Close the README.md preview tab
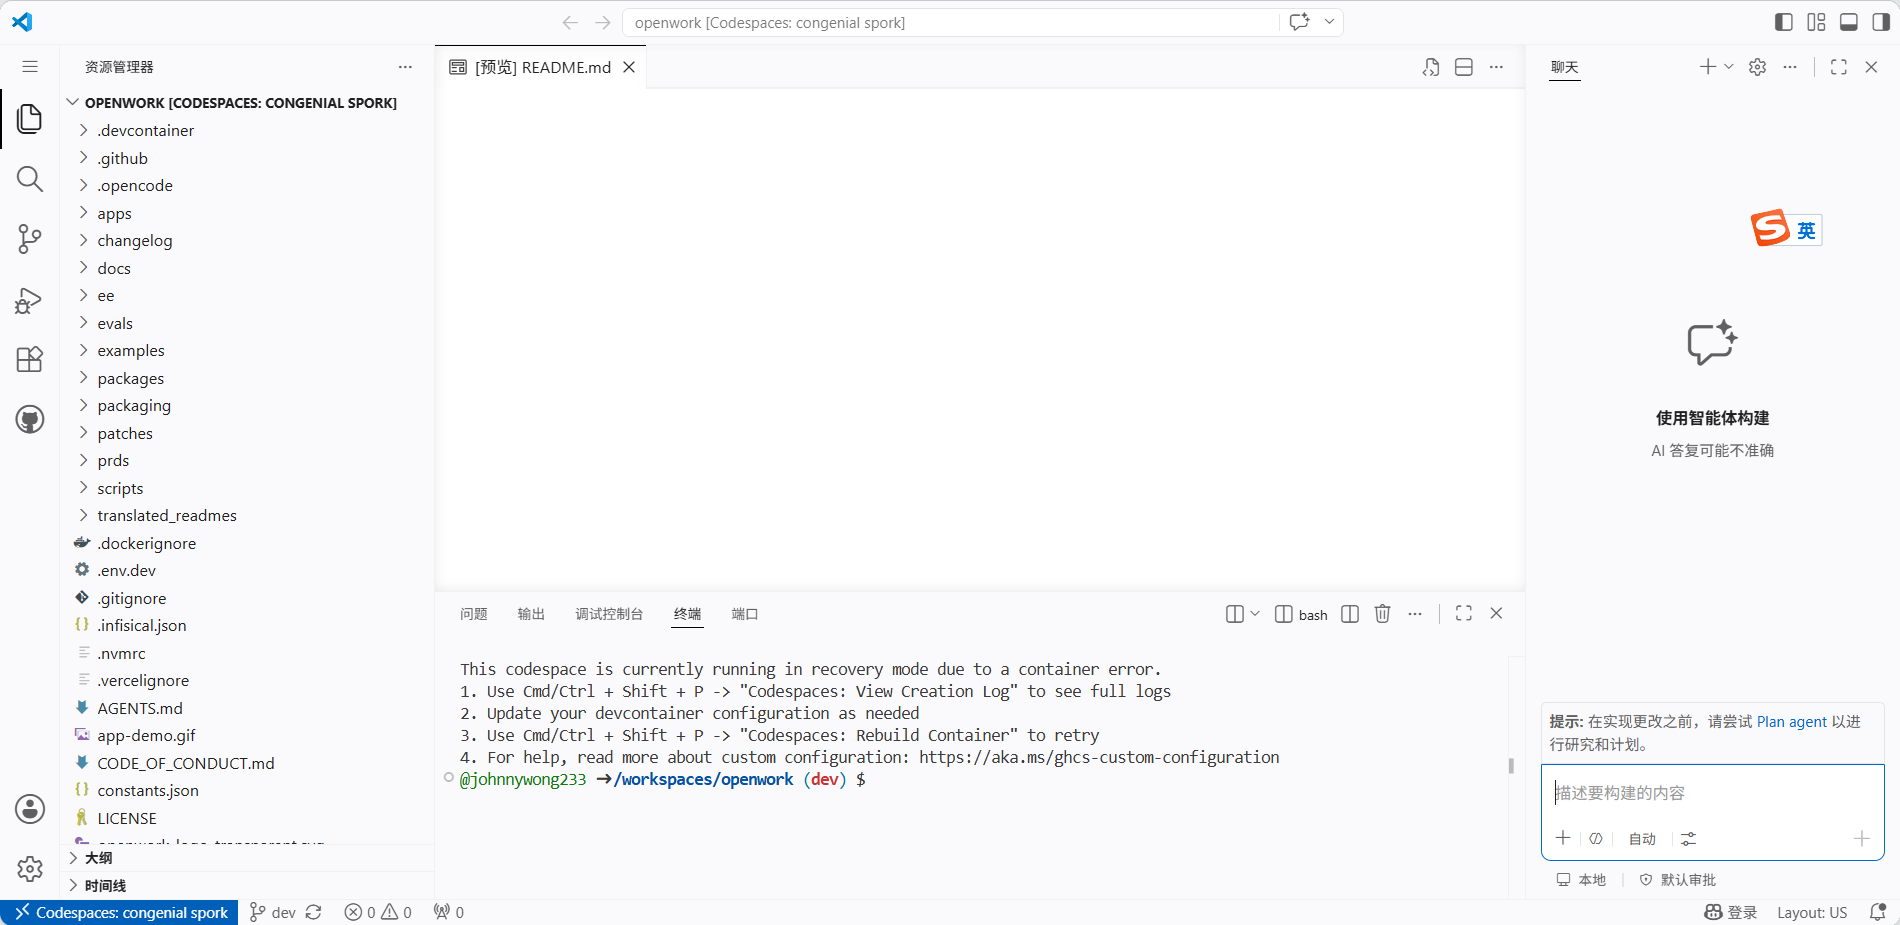The height and width of the screenshot is (925, 1900). [629, 67]
